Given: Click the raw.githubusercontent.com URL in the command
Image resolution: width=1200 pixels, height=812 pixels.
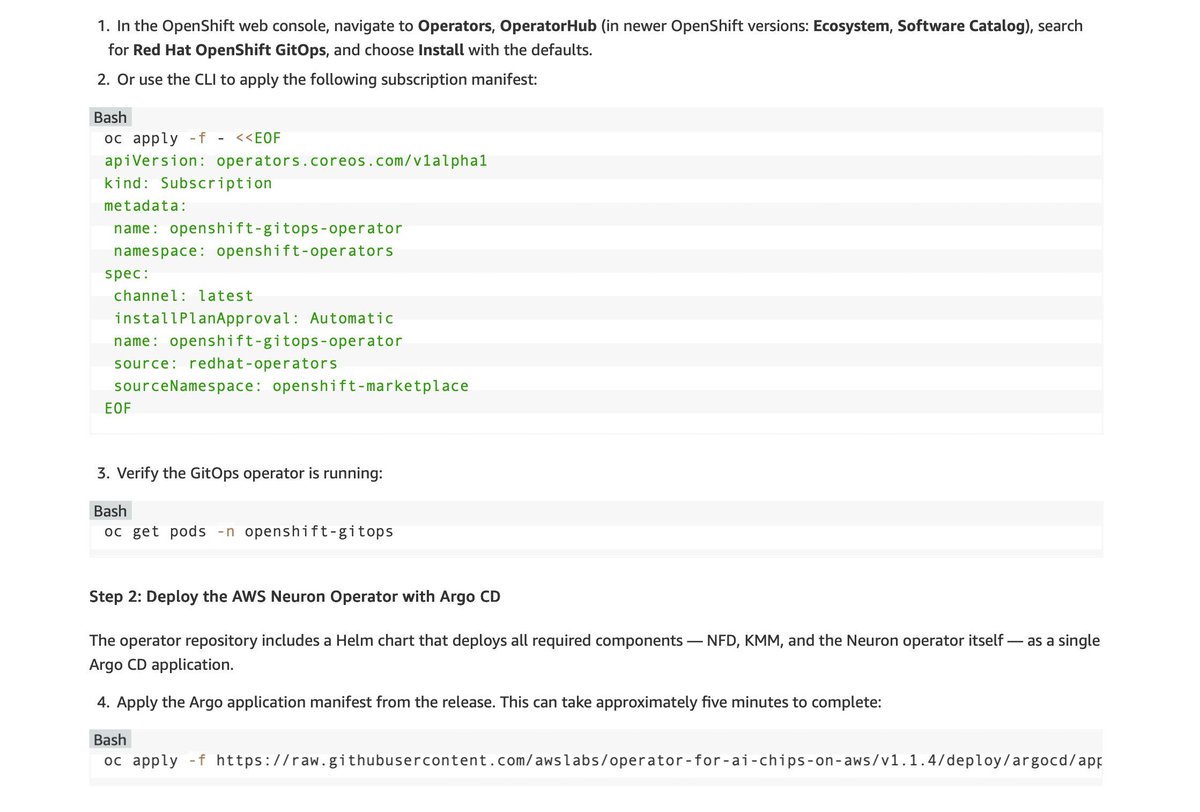Looking at the screenshot, I should click(x=660, y=760).
